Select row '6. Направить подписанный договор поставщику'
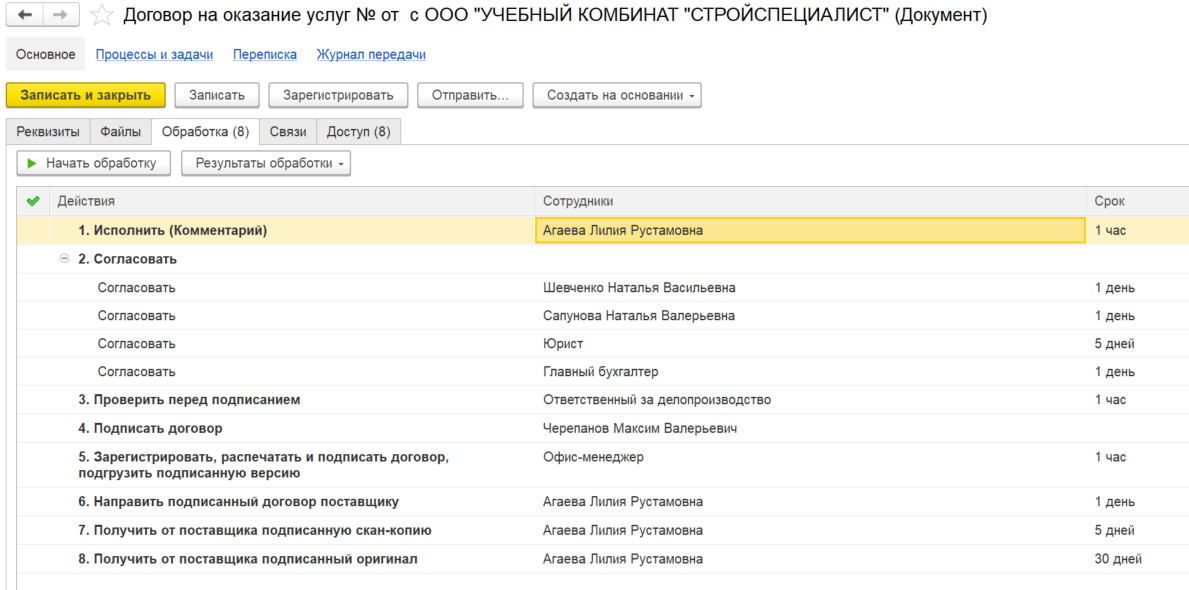 tap(603, 501)
